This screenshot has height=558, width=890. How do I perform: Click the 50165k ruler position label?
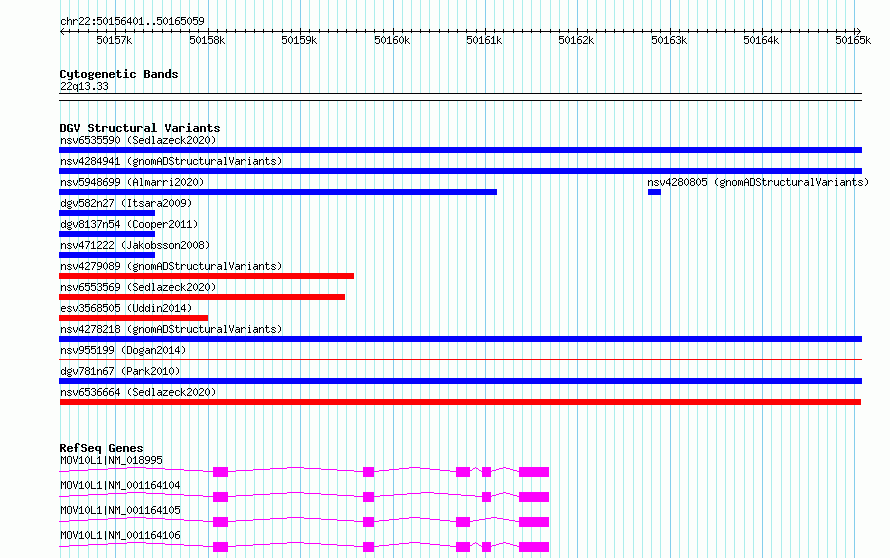click(x=853, y=40)
